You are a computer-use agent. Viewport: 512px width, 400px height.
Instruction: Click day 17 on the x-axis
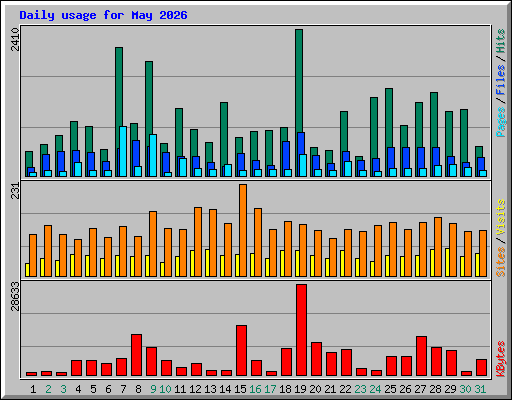[270, 389]
